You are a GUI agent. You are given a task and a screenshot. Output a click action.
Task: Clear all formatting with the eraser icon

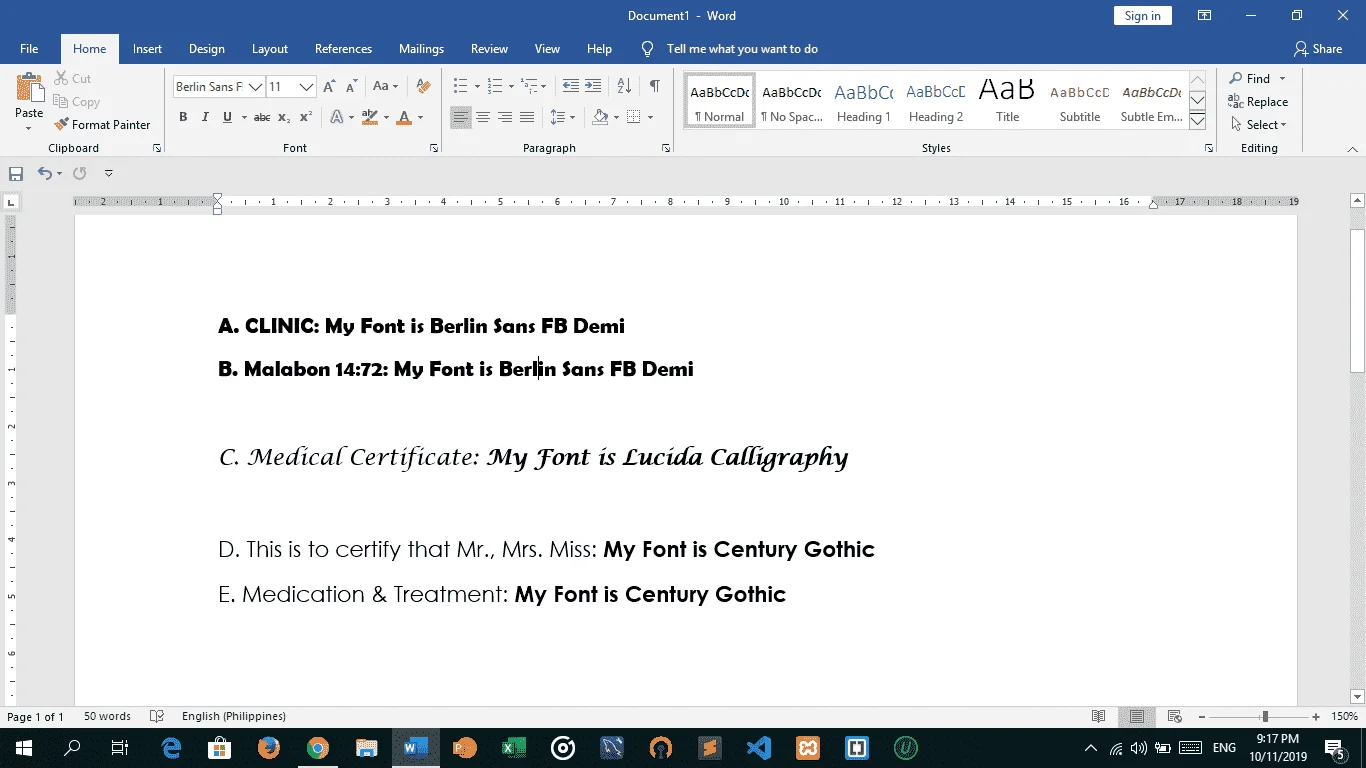click(423, 87)
